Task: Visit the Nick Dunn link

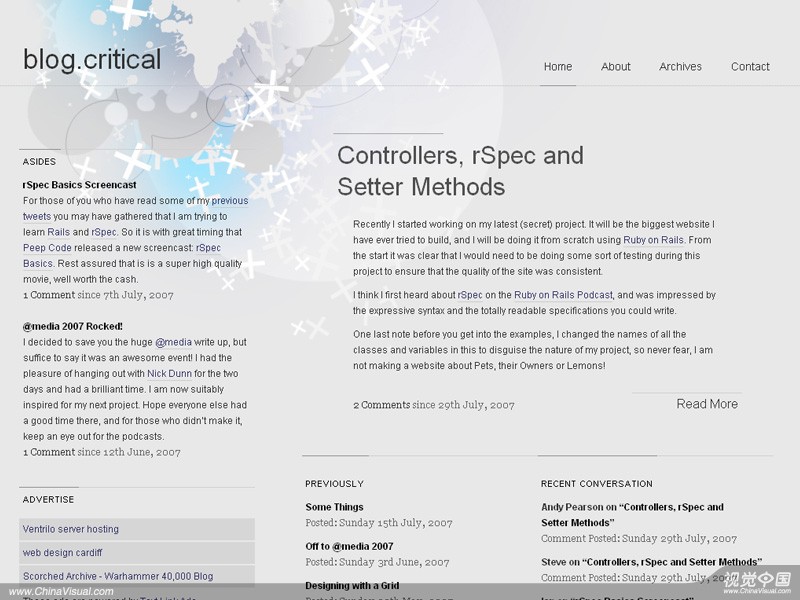Action: point(169,373)
